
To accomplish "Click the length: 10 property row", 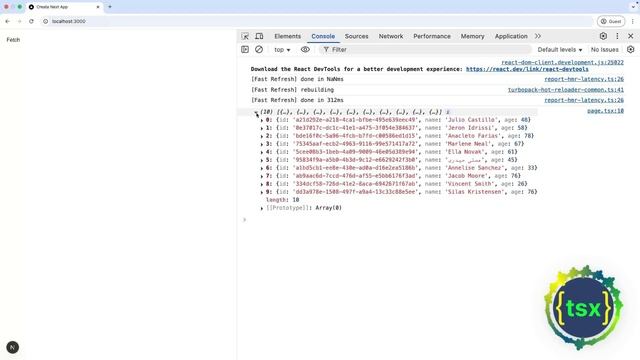I will pyautogui.click(x=282, y=200).
